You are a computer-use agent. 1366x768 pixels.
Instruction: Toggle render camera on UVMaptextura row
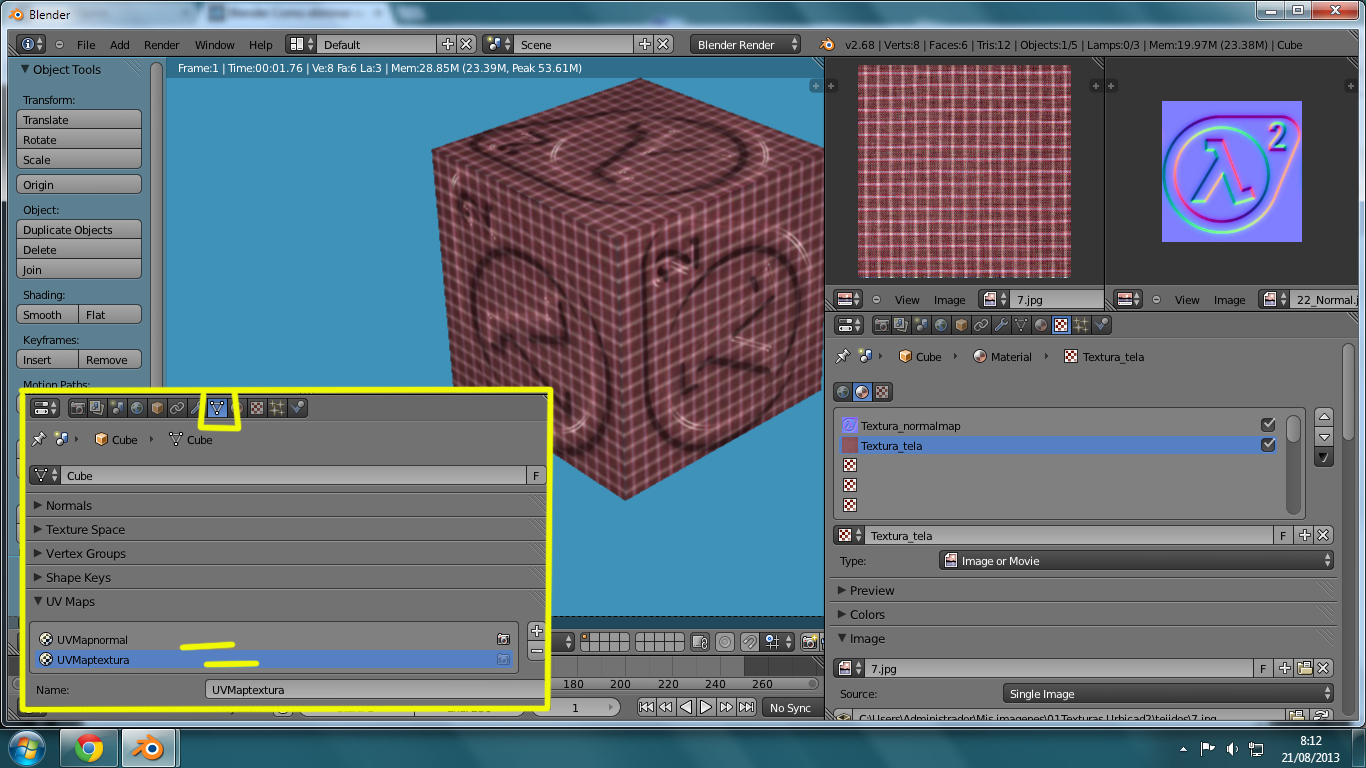[504, 659]
